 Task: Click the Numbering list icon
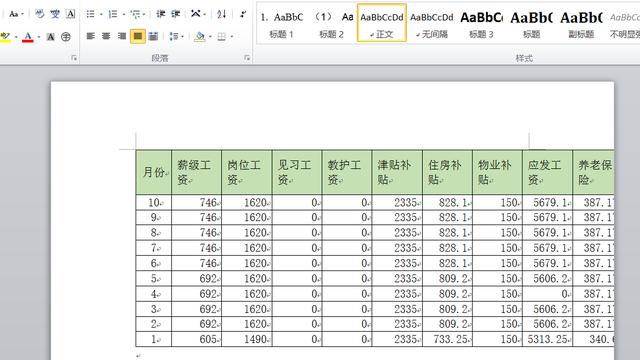(x=113, y=14)
